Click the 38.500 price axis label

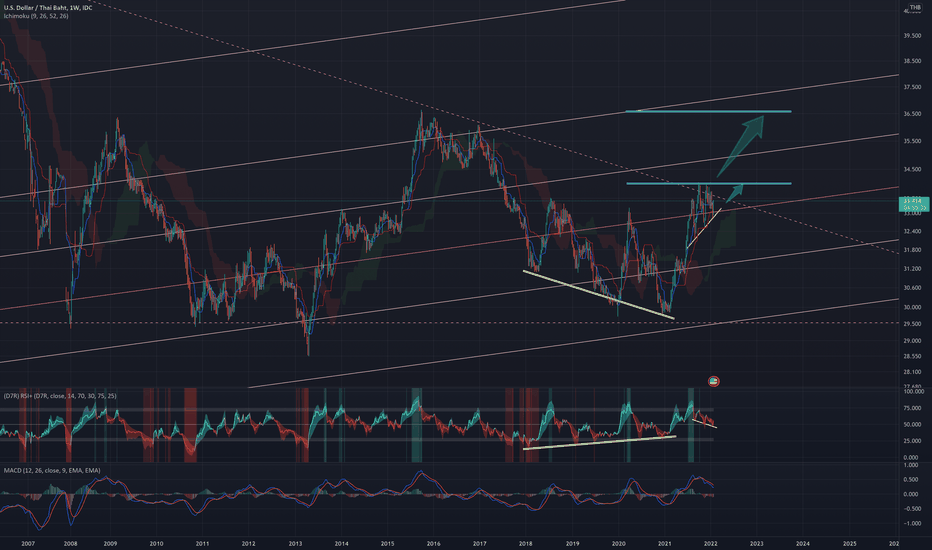pos(912,61)
